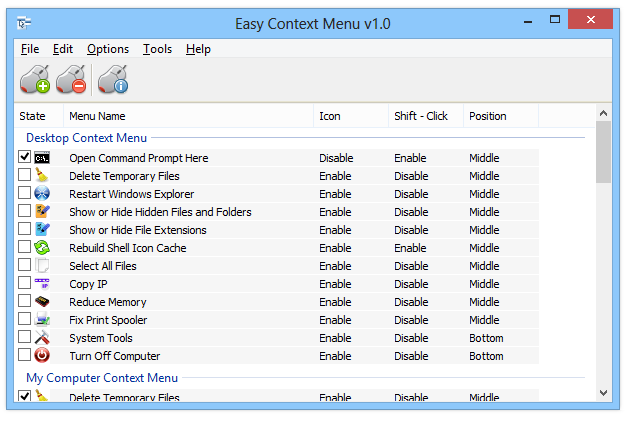Screen dimensions: 627x425
Task: Tick the Show or Hide File Extensions checkbox
Action: (x=24, y=228)
